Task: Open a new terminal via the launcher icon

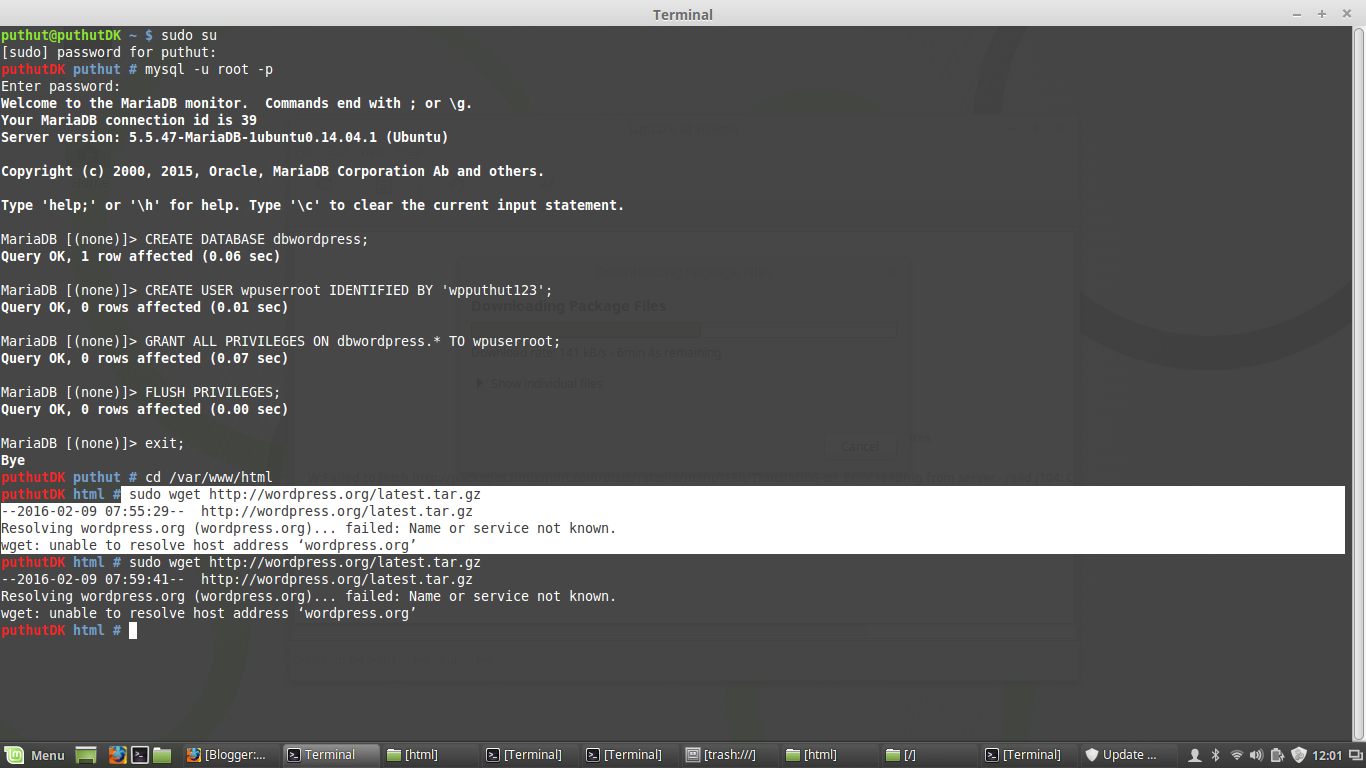Action: click(x=141, y=754)
